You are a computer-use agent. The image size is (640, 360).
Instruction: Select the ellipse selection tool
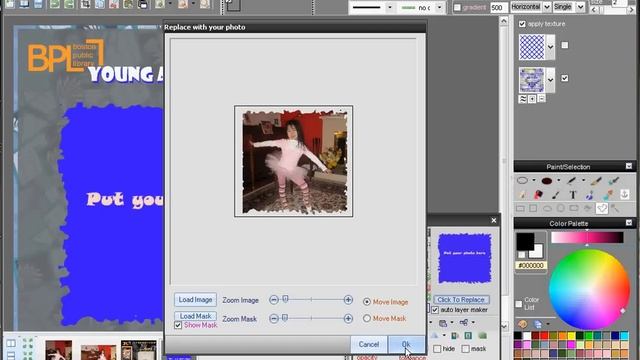click(x=522, y=181)
